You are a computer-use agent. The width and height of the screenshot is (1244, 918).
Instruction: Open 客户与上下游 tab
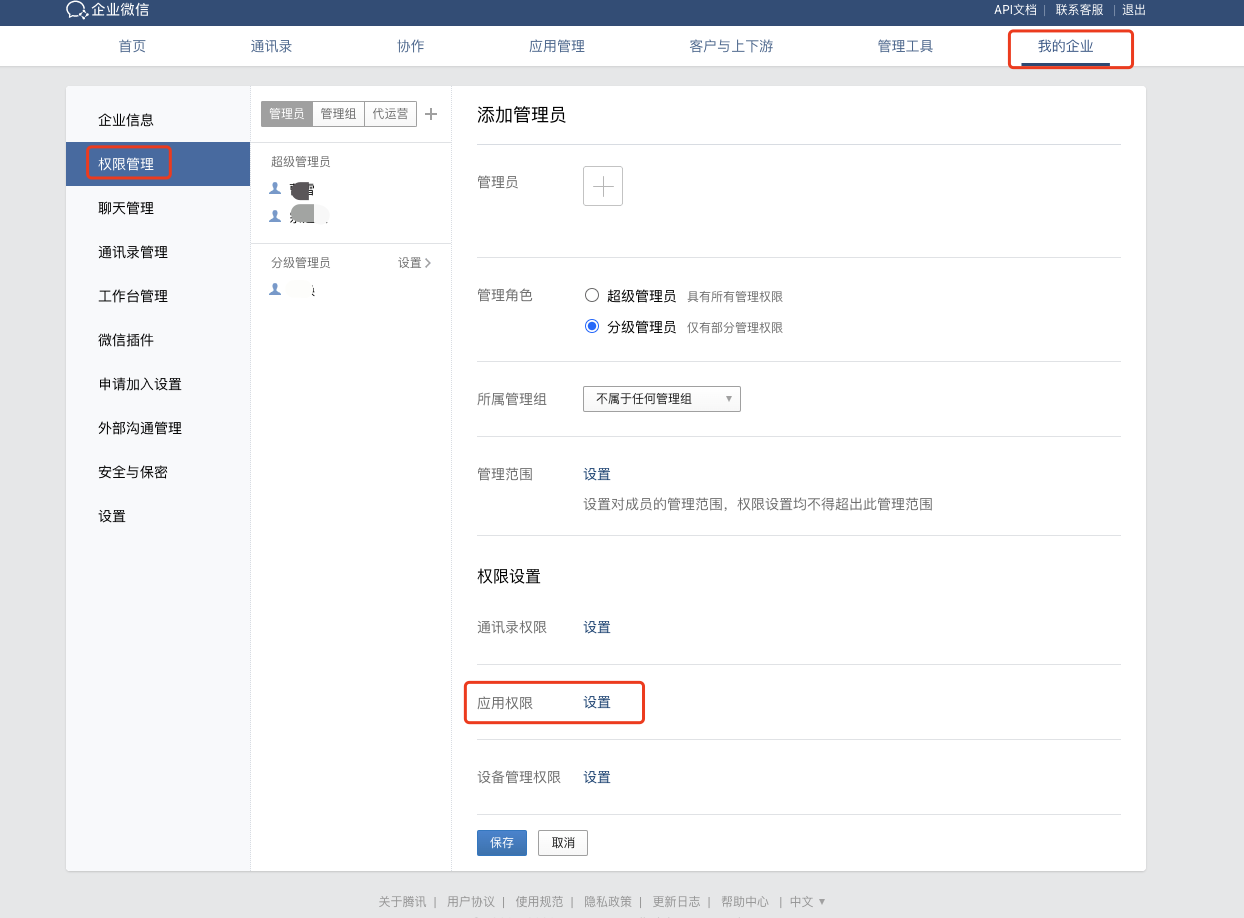click(731, 46)
